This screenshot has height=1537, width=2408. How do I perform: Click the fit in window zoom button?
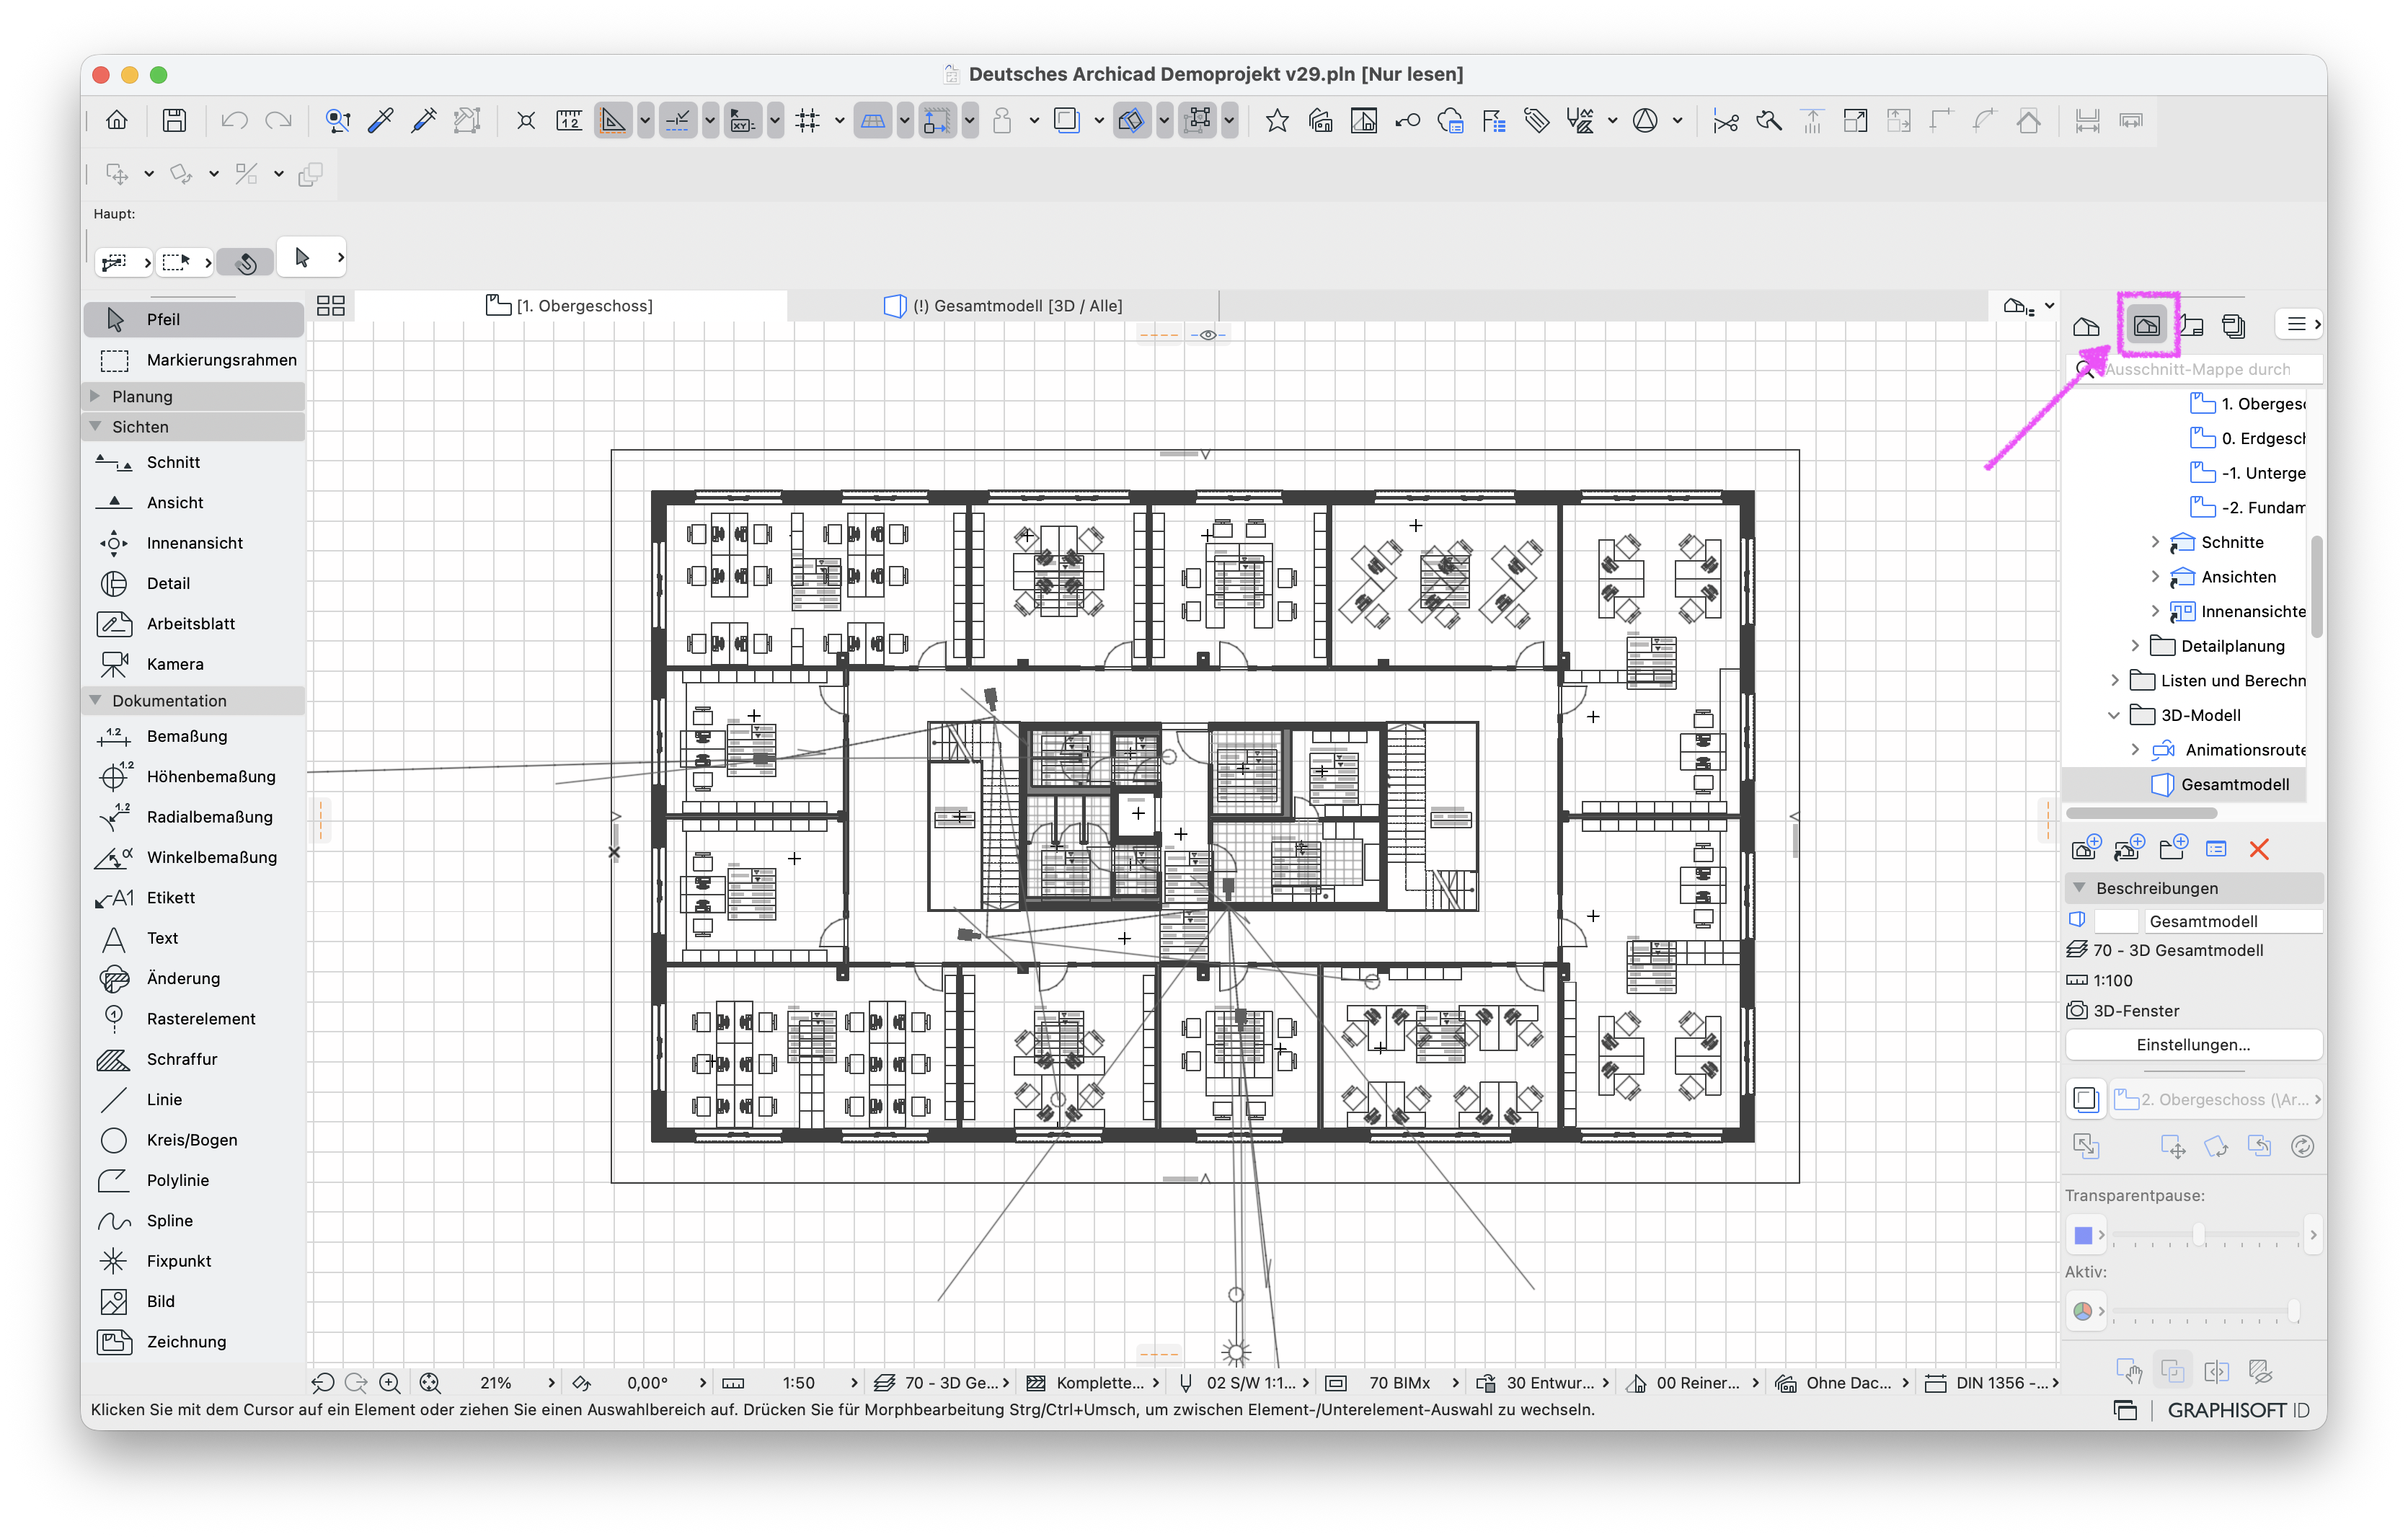pyautogui.click(x=430, y=1383)
